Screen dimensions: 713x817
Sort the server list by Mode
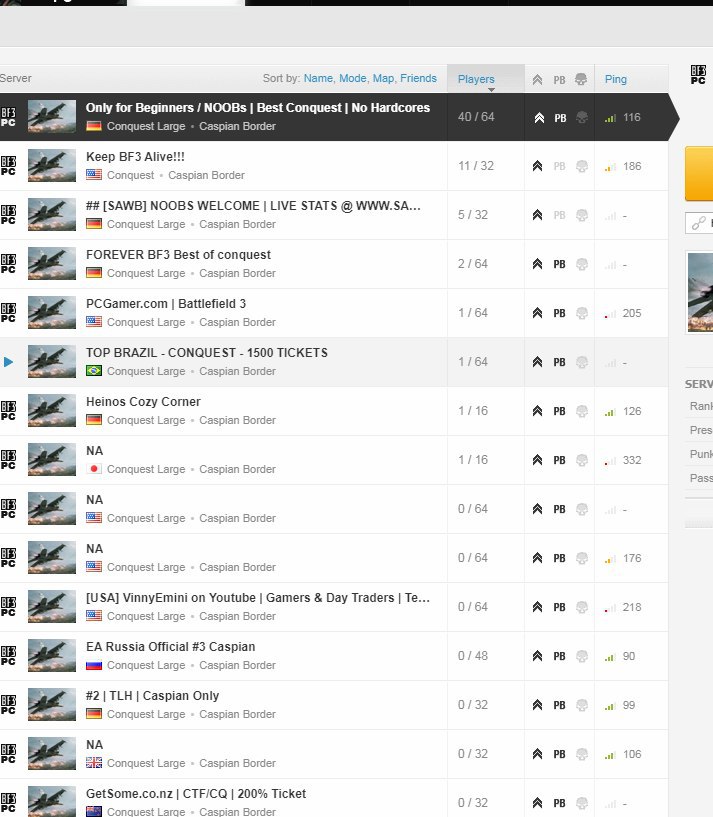point(353,78)
